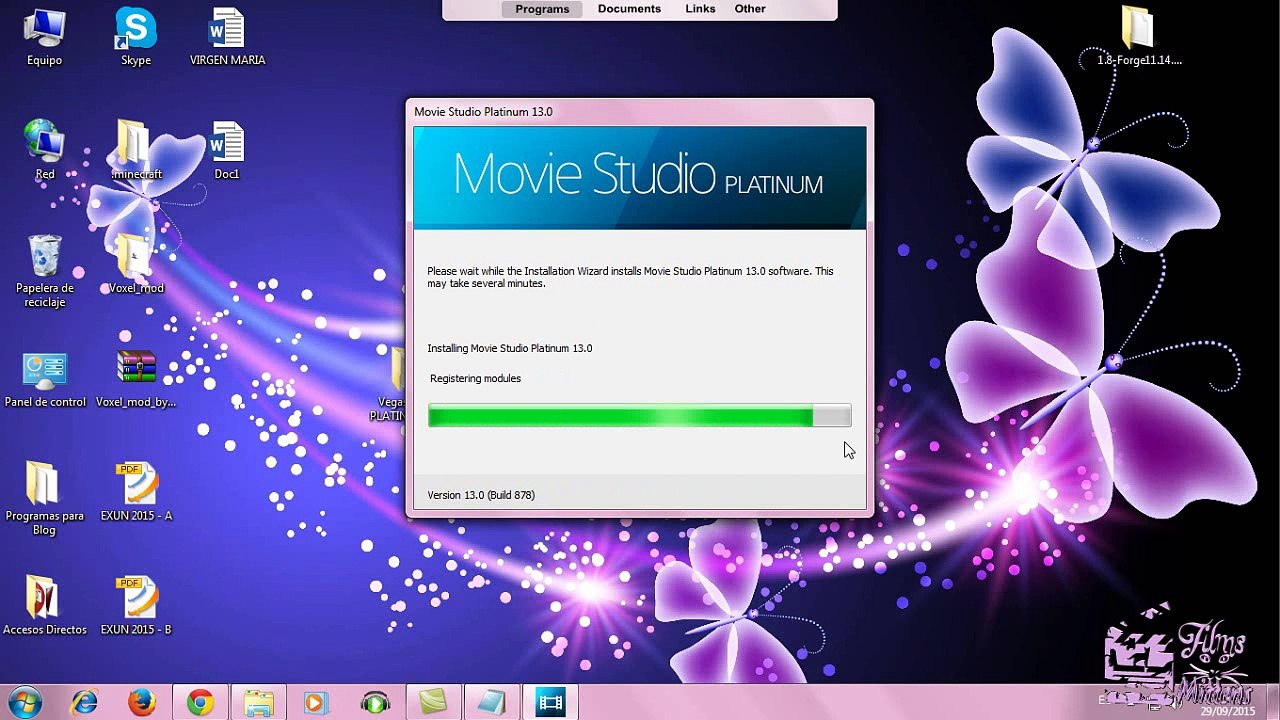Select the 1.8-Forge11.14 folder icon
The image size is (1280, 720).
point(1139,38)
